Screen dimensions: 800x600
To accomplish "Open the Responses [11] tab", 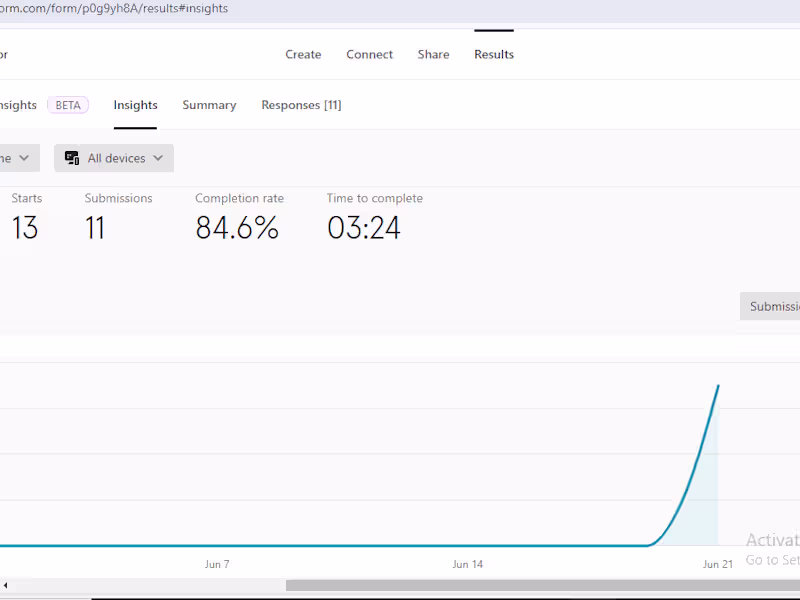I will (x=301, y=104).
